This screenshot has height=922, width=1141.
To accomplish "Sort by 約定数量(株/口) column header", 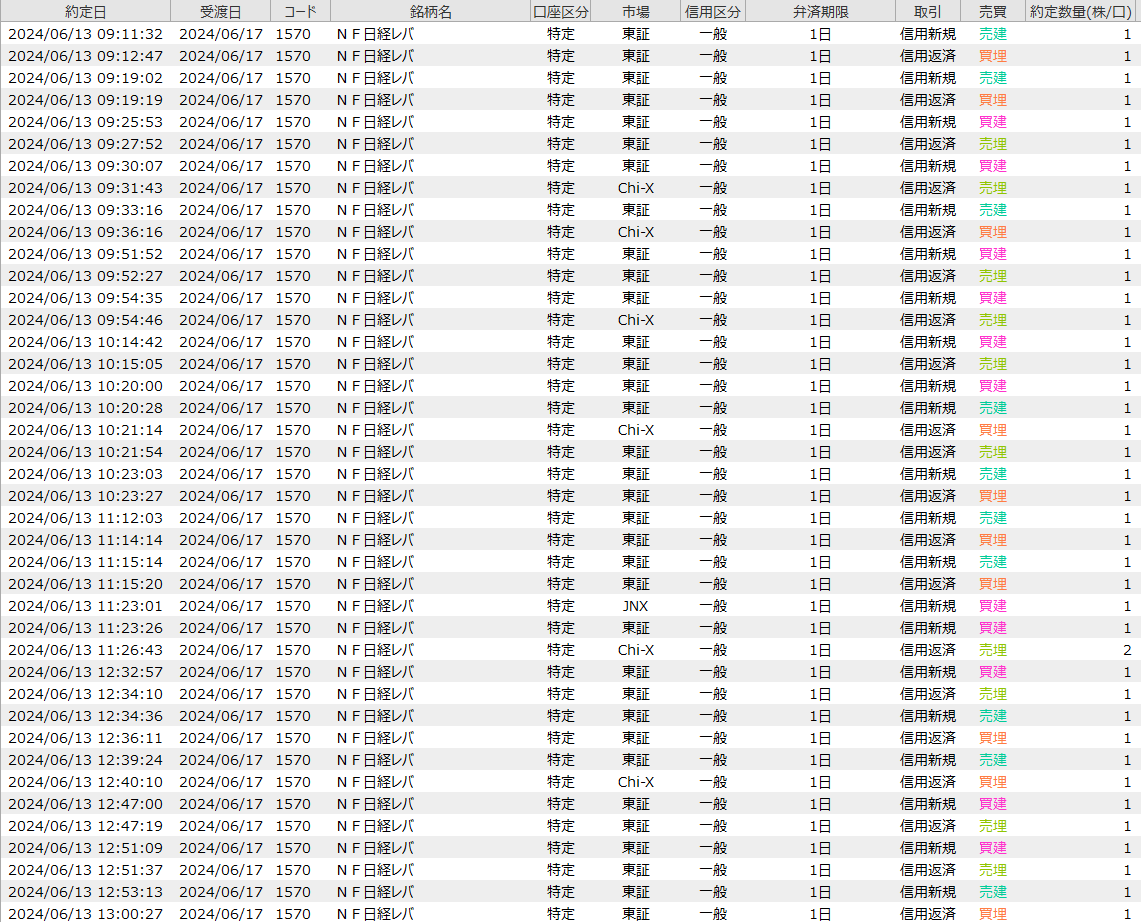I will (1083, 11).
